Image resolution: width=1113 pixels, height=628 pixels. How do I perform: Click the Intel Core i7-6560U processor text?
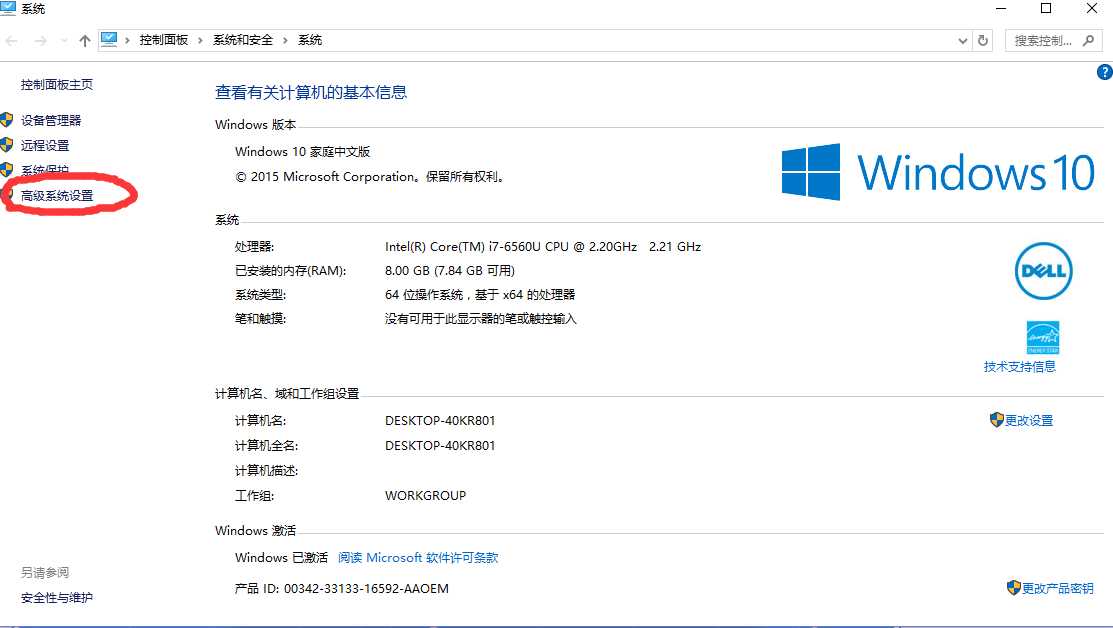(x=543, y=246)
